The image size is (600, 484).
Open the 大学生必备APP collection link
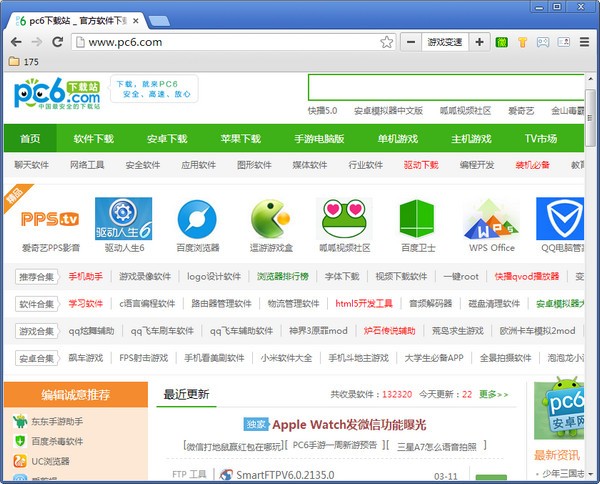point(434,358)
